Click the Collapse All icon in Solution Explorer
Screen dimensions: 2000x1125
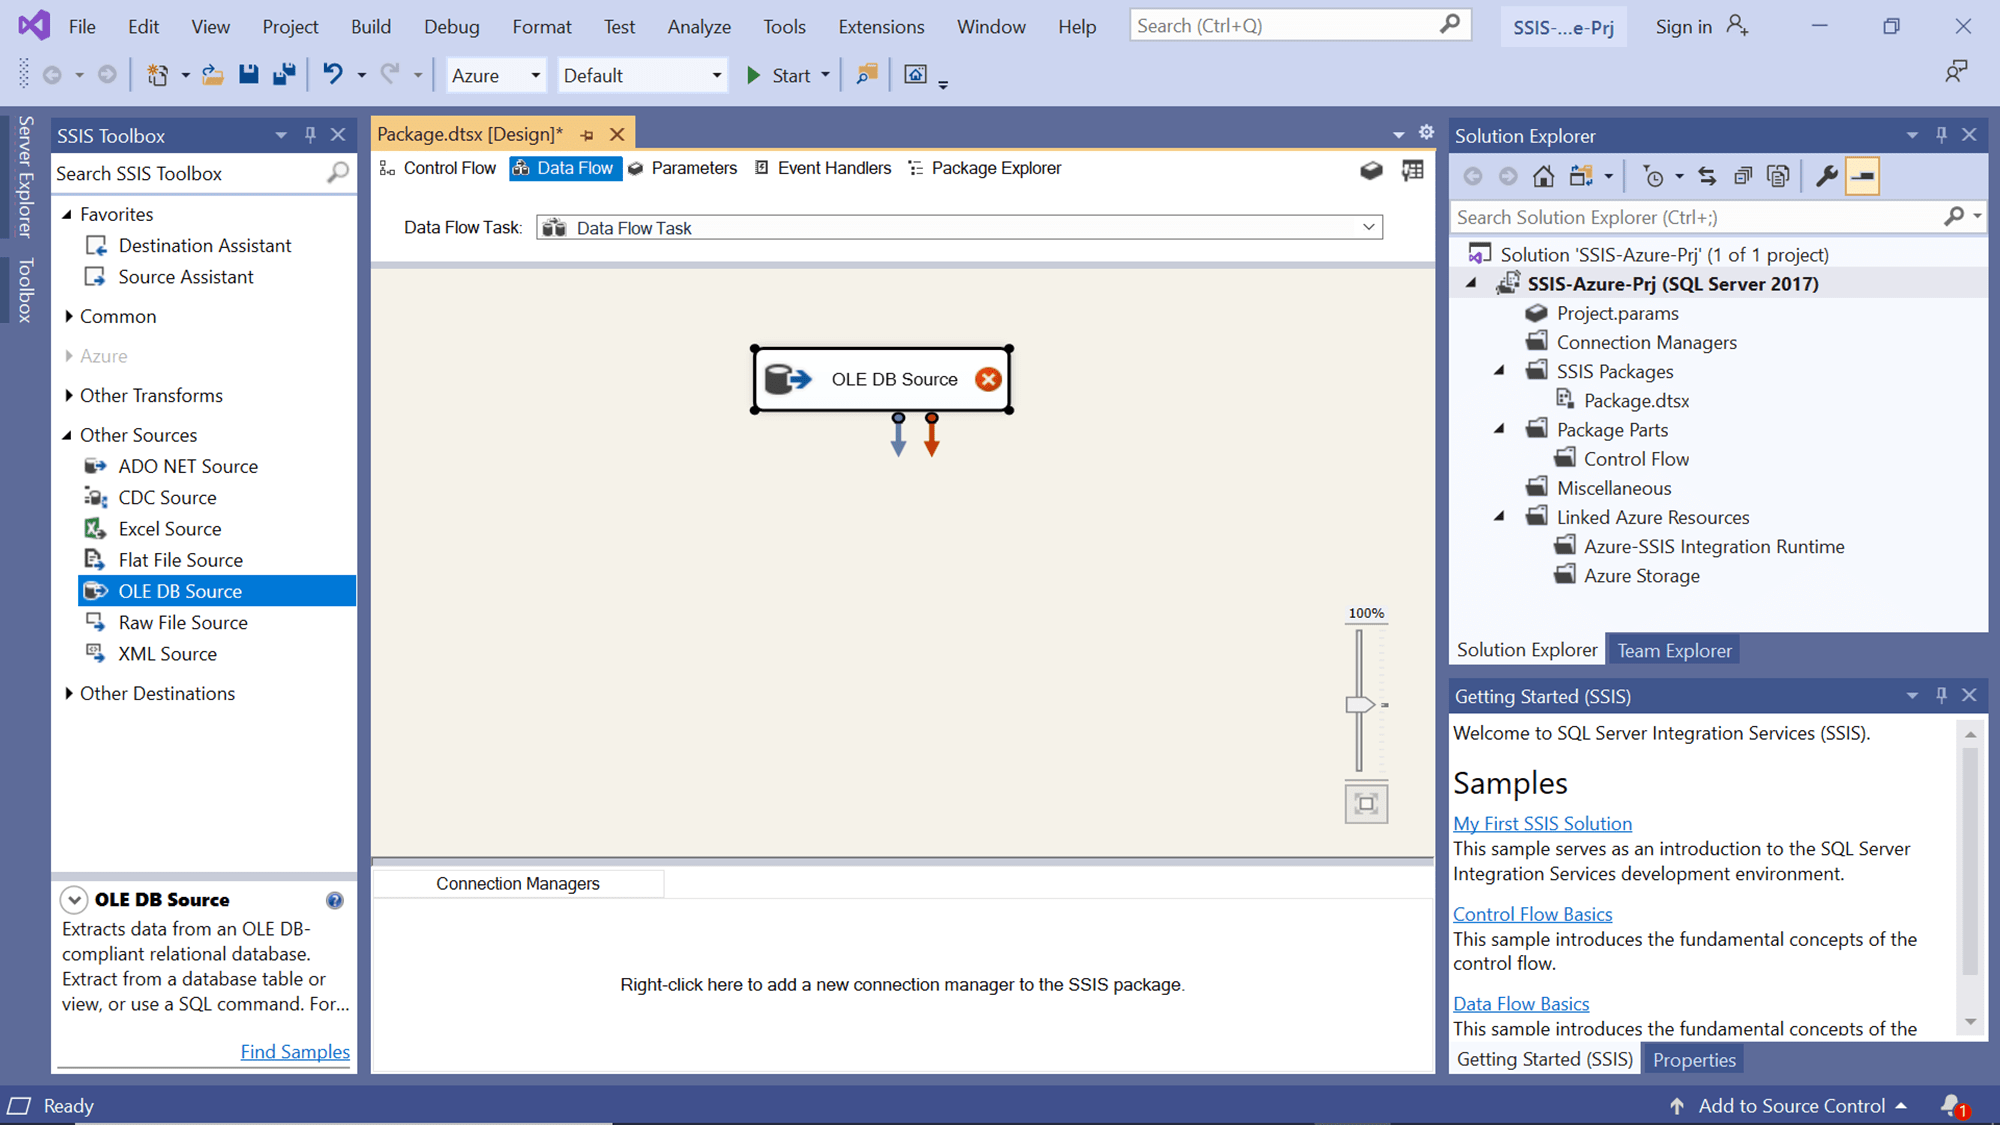pos(1742,177)
